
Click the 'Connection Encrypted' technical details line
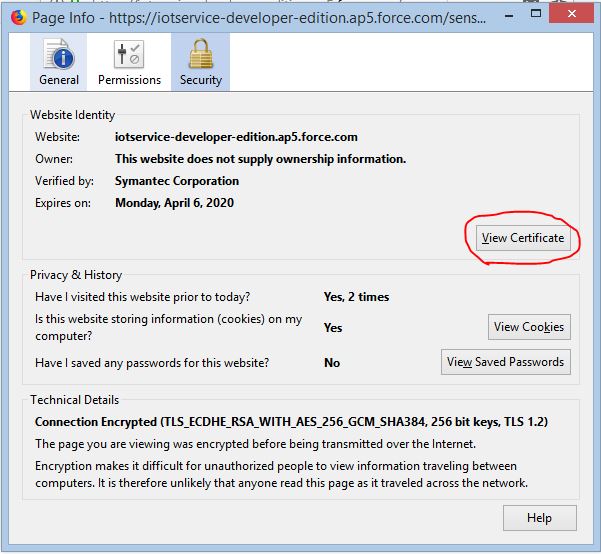[x=291, y=422]
